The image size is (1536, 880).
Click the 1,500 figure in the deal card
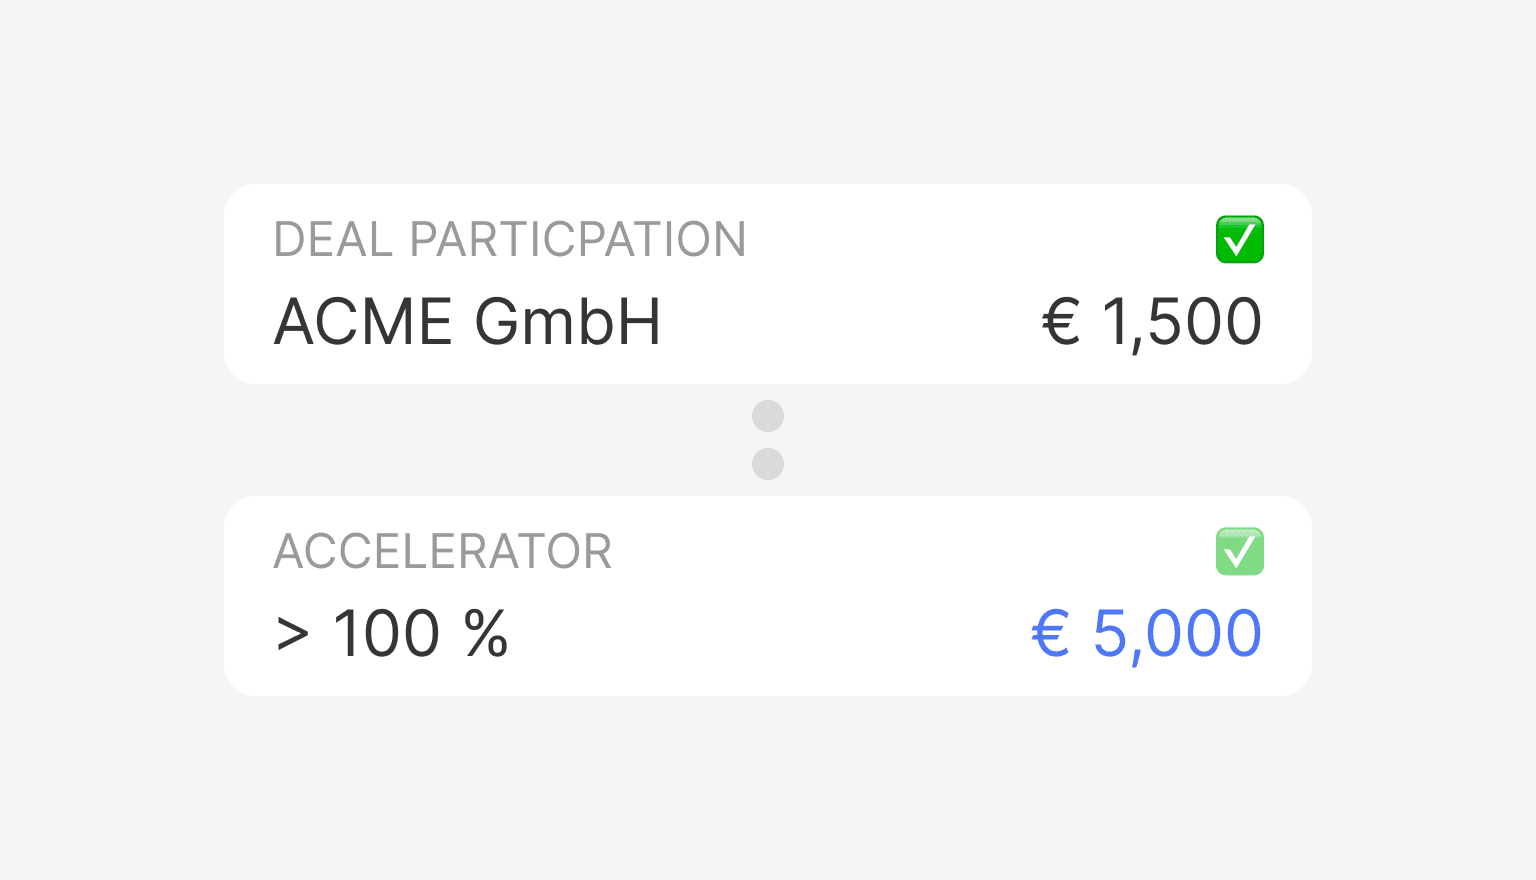pyautogui.click(x=1181, y=323)
